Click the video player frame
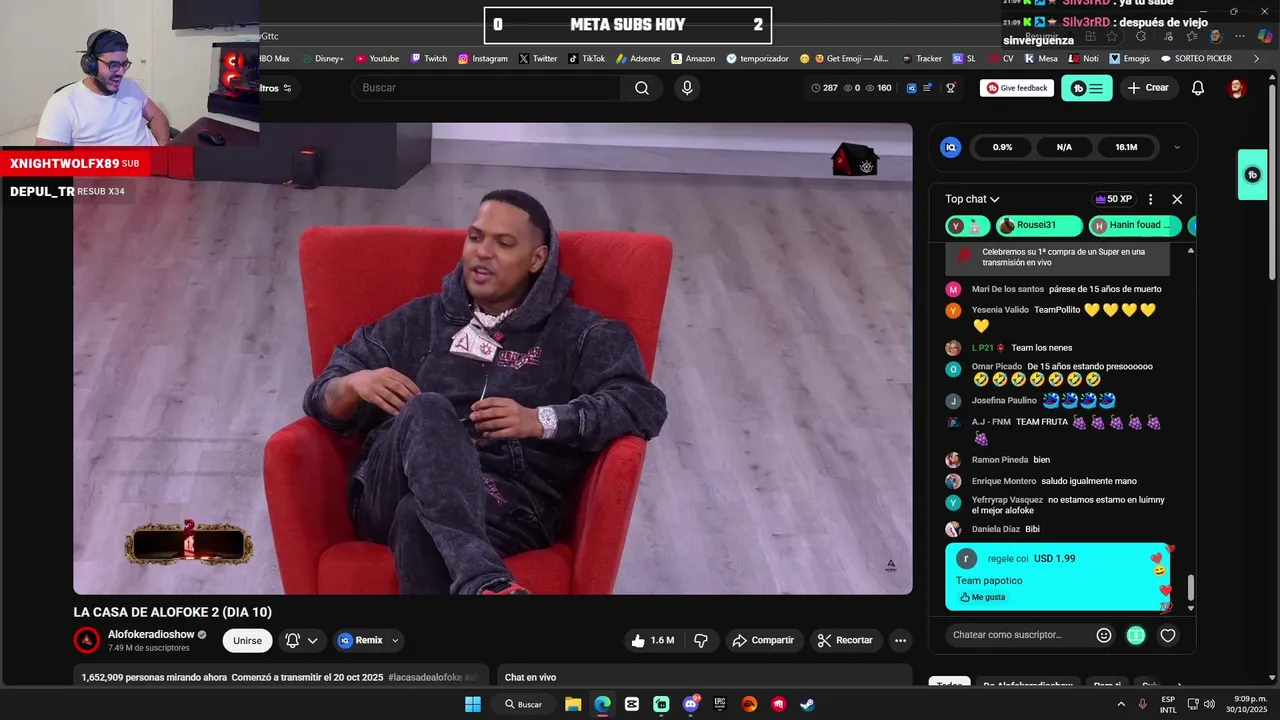This screenshot has height=720, width=1280. click(493, 358)
